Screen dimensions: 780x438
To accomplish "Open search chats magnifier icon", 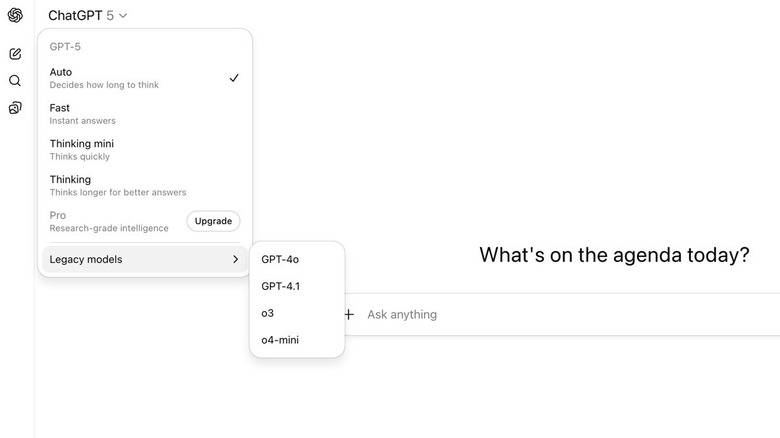I will (x=15, y=81).
